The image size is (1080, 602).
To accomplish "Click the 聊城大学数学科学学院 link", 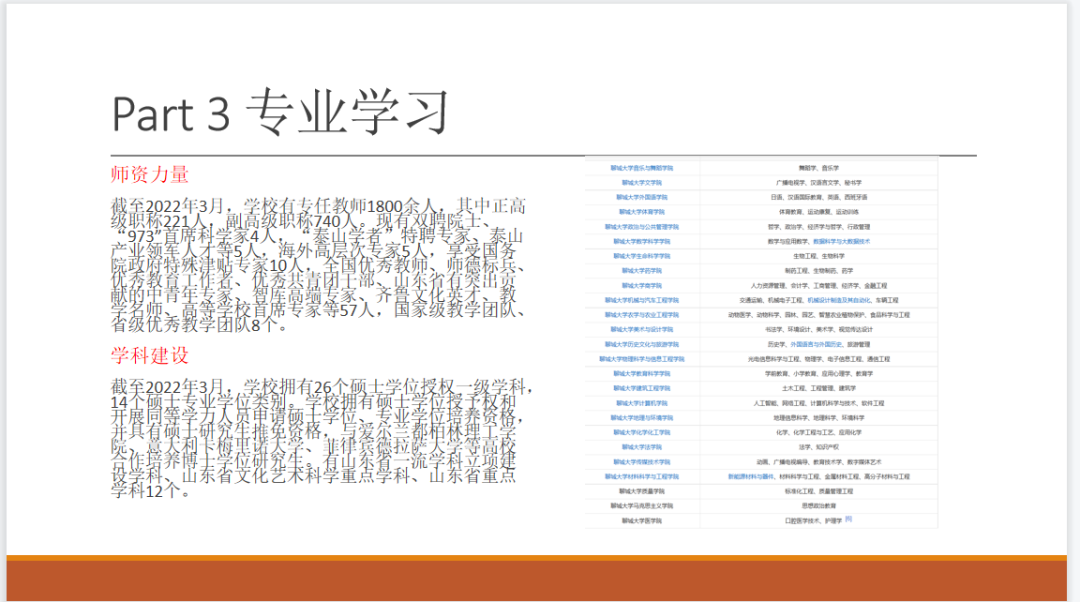I will click(642, 241).
